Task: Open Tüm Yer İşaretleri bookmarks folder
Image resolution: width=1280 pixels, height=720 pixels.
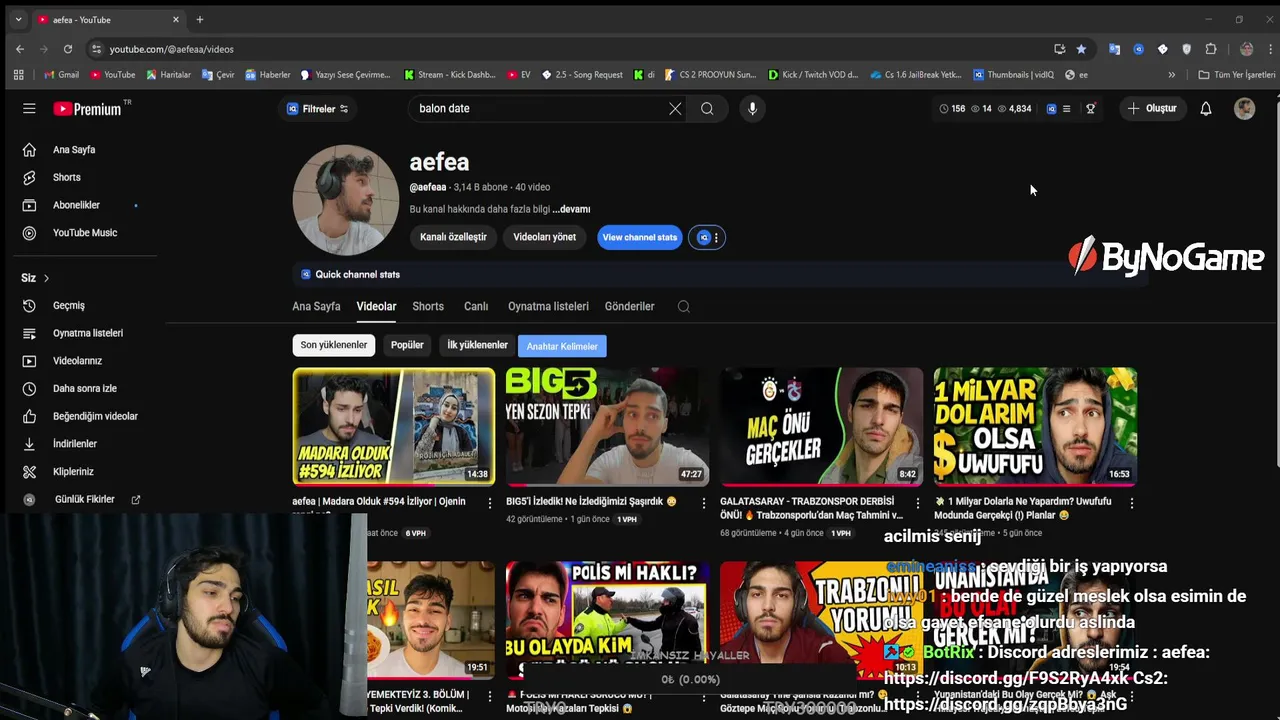Action: tap(1237, 74)
